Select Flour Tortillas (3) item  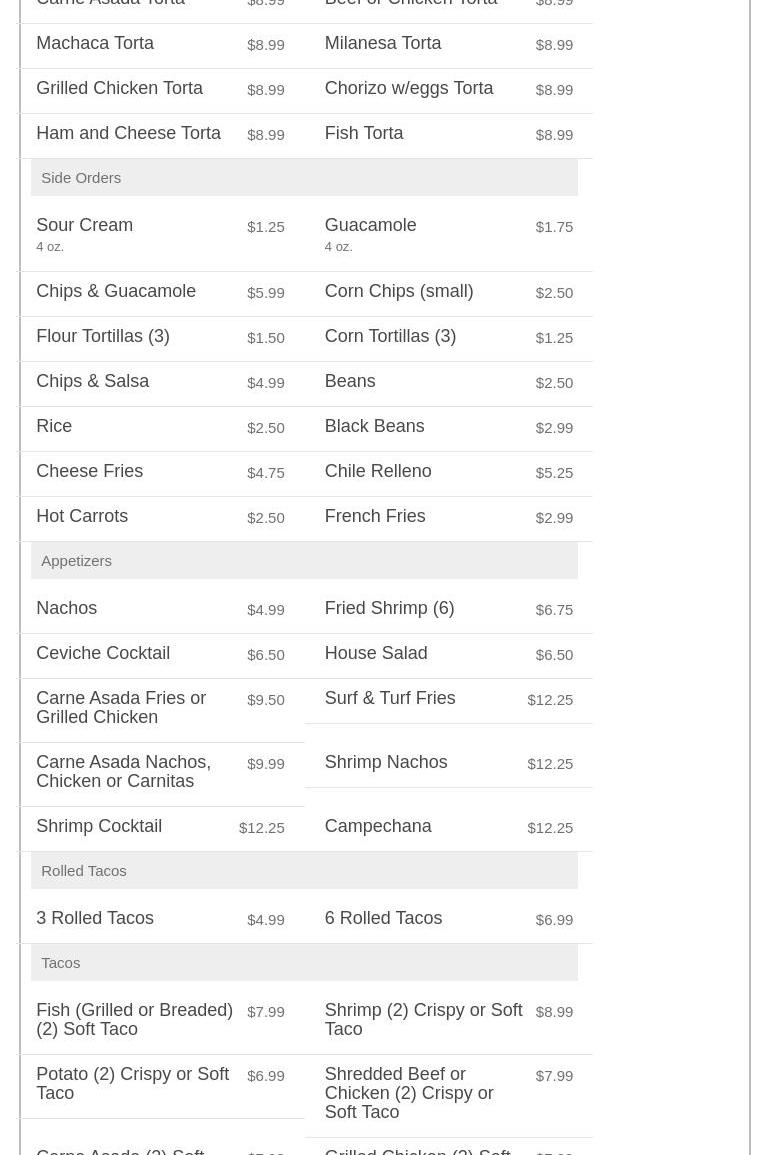(103, 337)
